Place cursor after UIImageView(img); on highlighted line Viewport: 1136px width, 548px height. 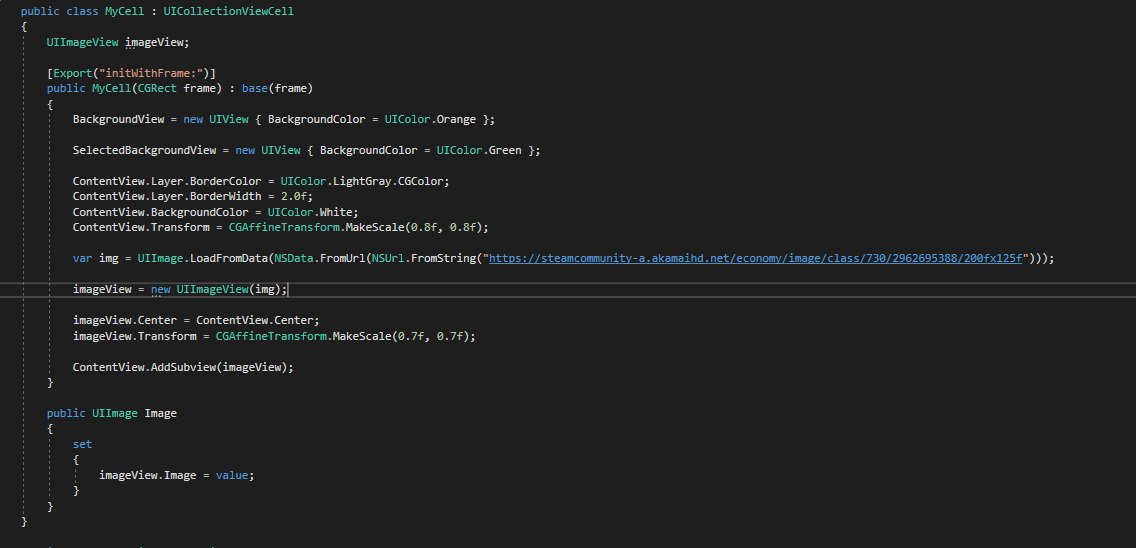click(288, 289)
